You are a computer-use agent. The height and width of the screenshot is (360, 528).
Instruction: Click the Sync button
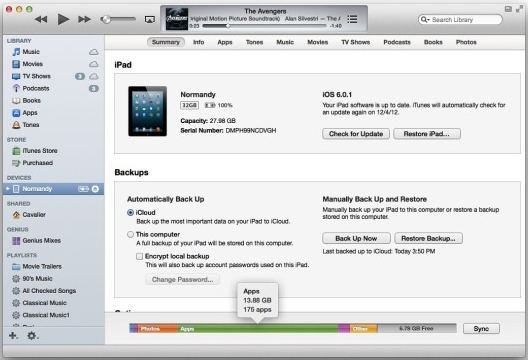[481, 328]
